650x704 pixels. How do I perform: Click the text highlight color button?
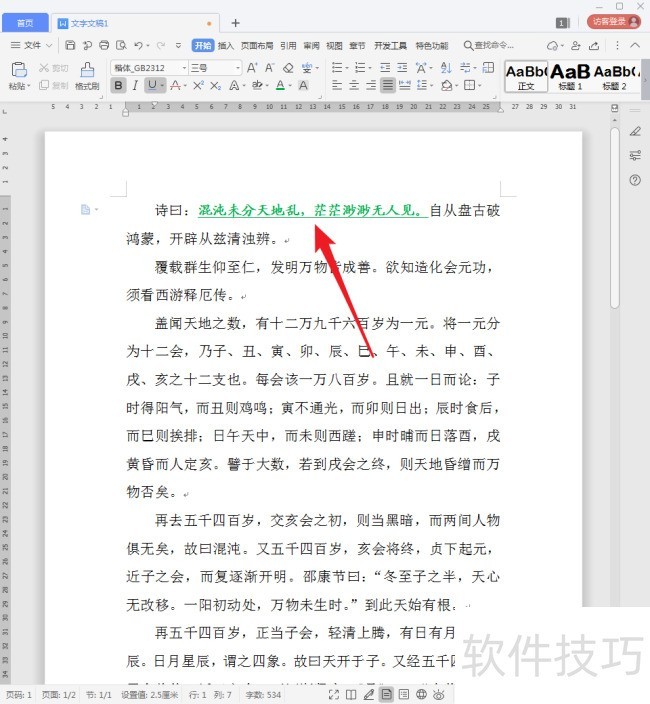coord(257,85)
